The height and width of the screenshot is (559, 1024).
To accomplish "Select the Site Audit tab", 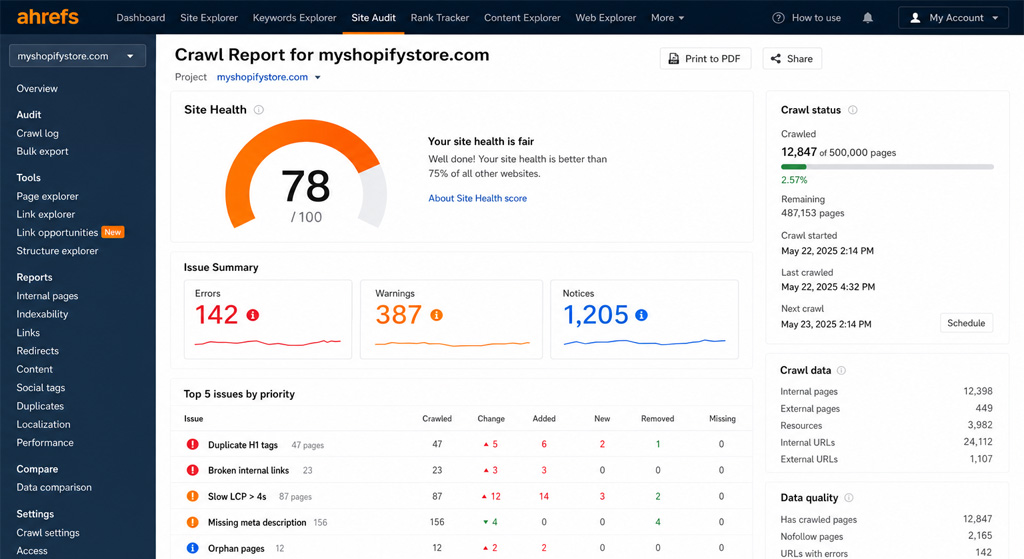I will click(x=374, y=18).
